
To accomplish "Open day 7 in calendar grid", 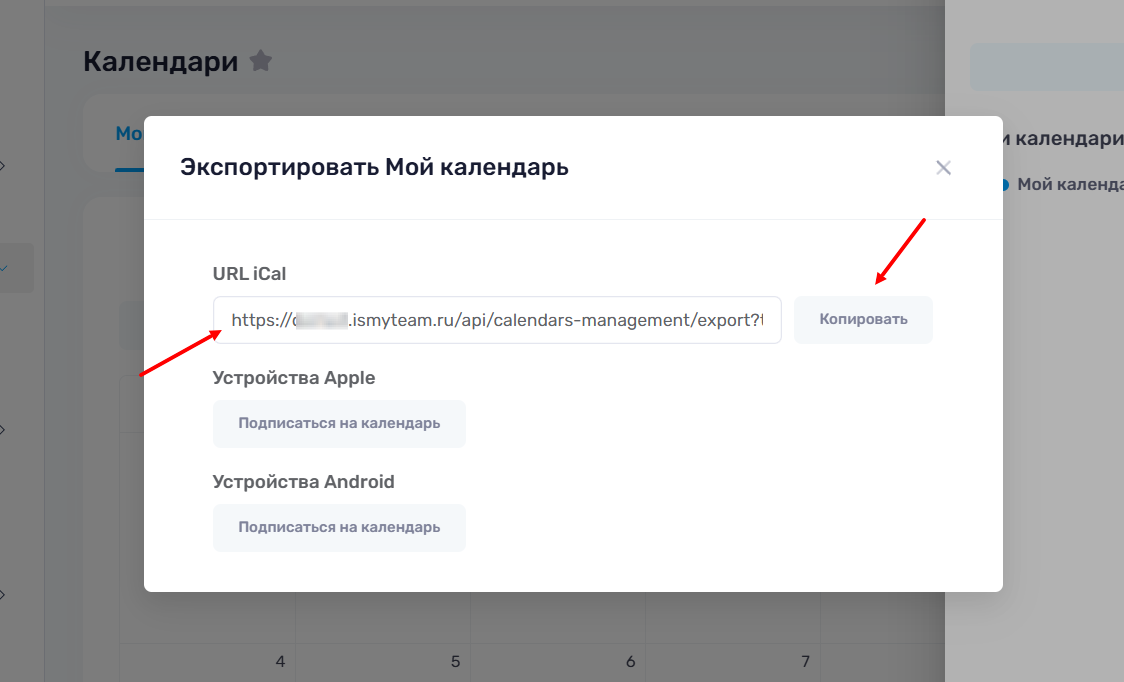I will [x=805, y=662].
